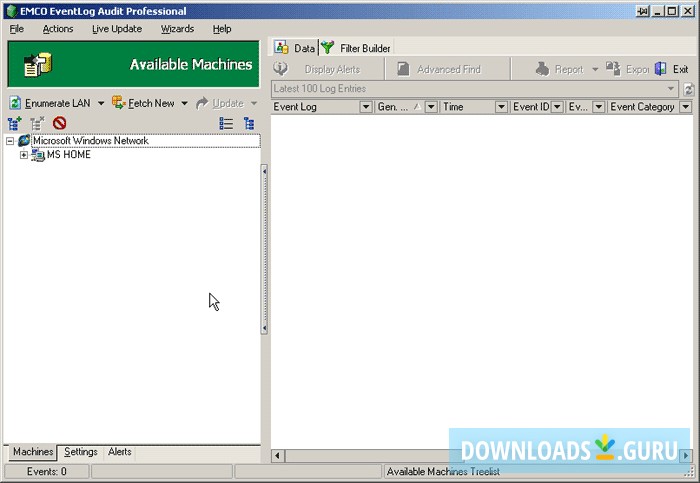Click the refresh icon beside log entries combo
Viewport: 700px width, 483px height.
(689, 89)
